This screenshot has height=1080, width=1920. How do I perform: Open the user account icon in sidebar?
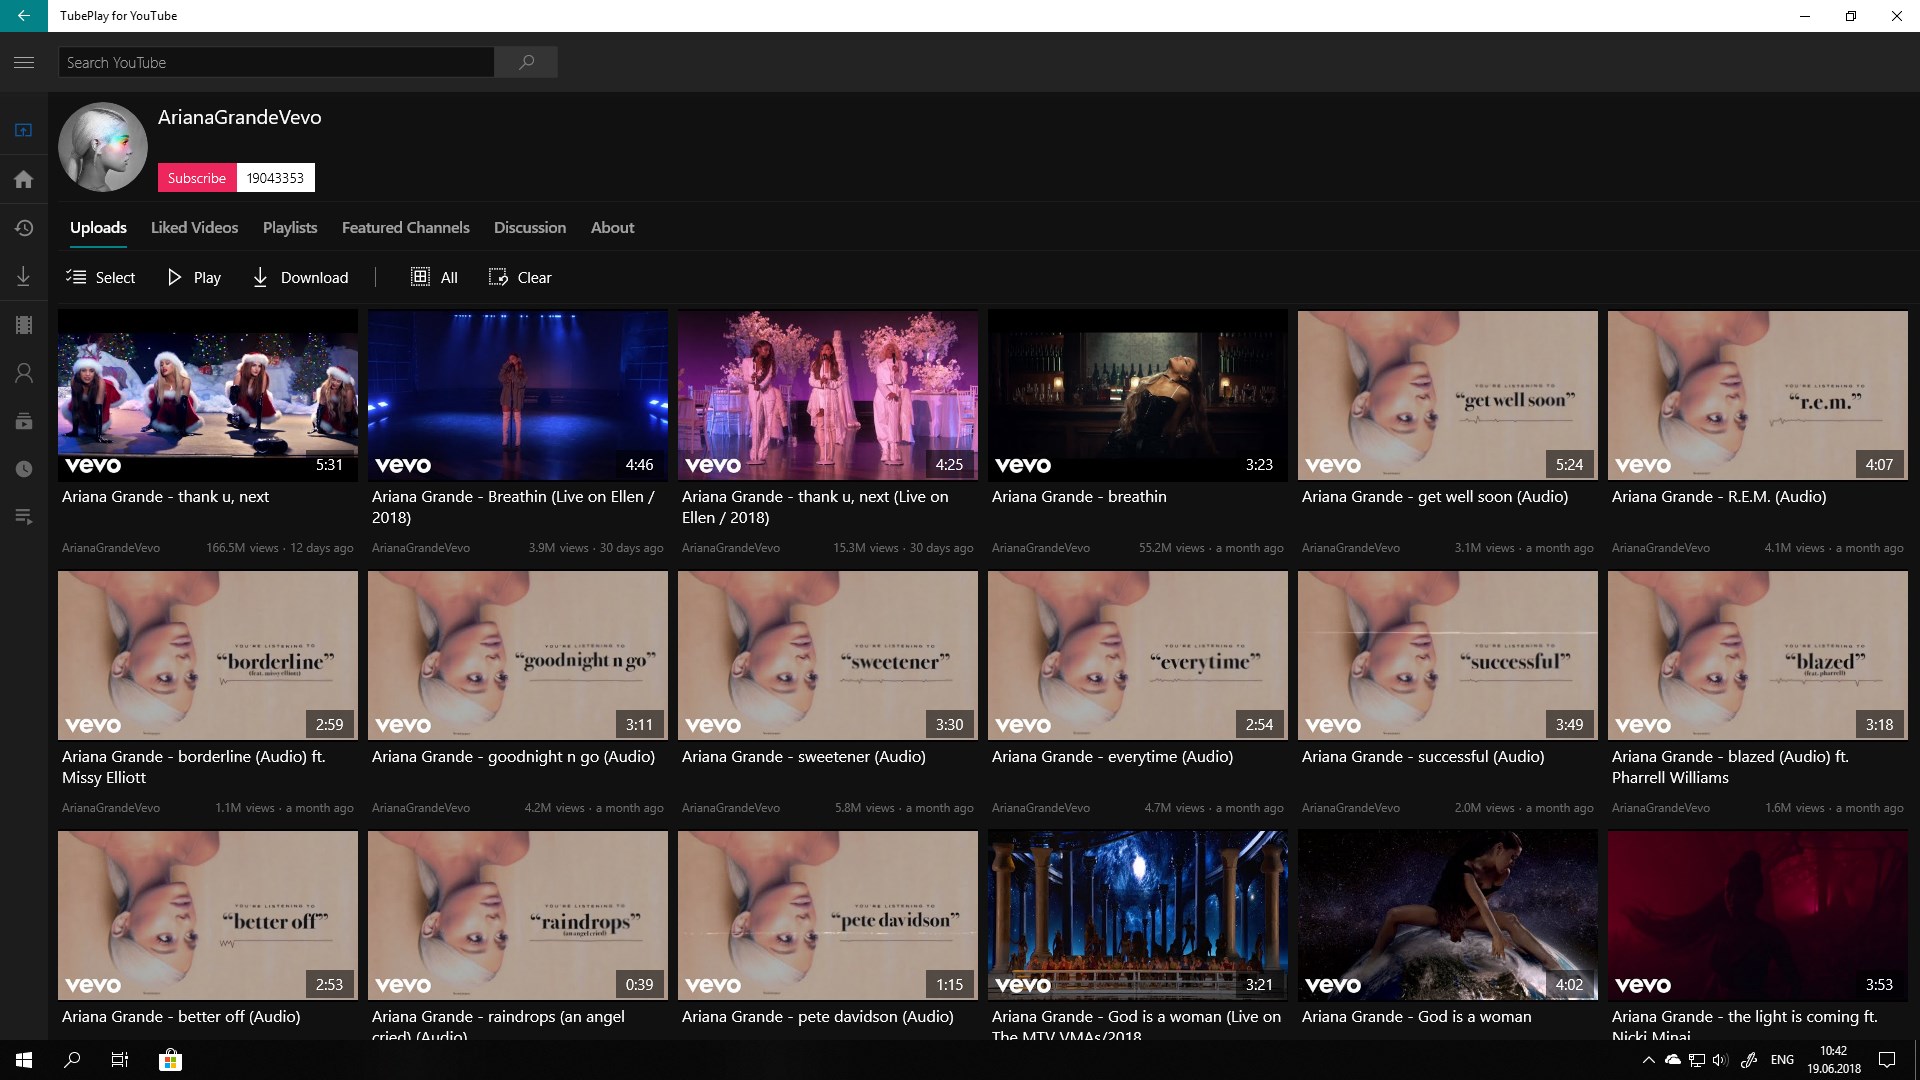click(24, 373)
